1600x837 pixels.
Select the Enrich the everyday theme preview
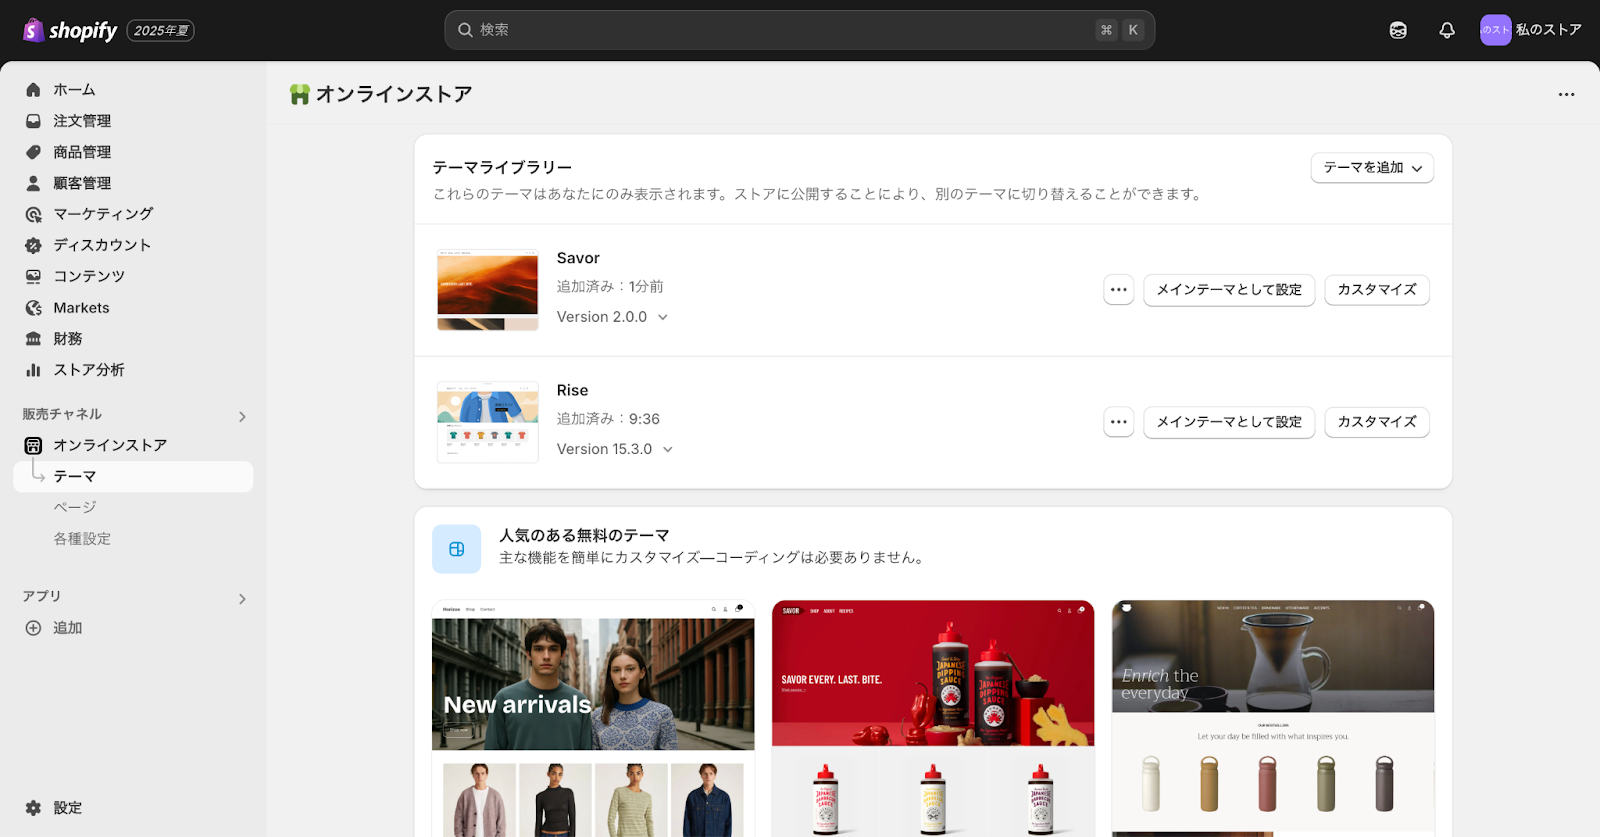[1273, 718]
